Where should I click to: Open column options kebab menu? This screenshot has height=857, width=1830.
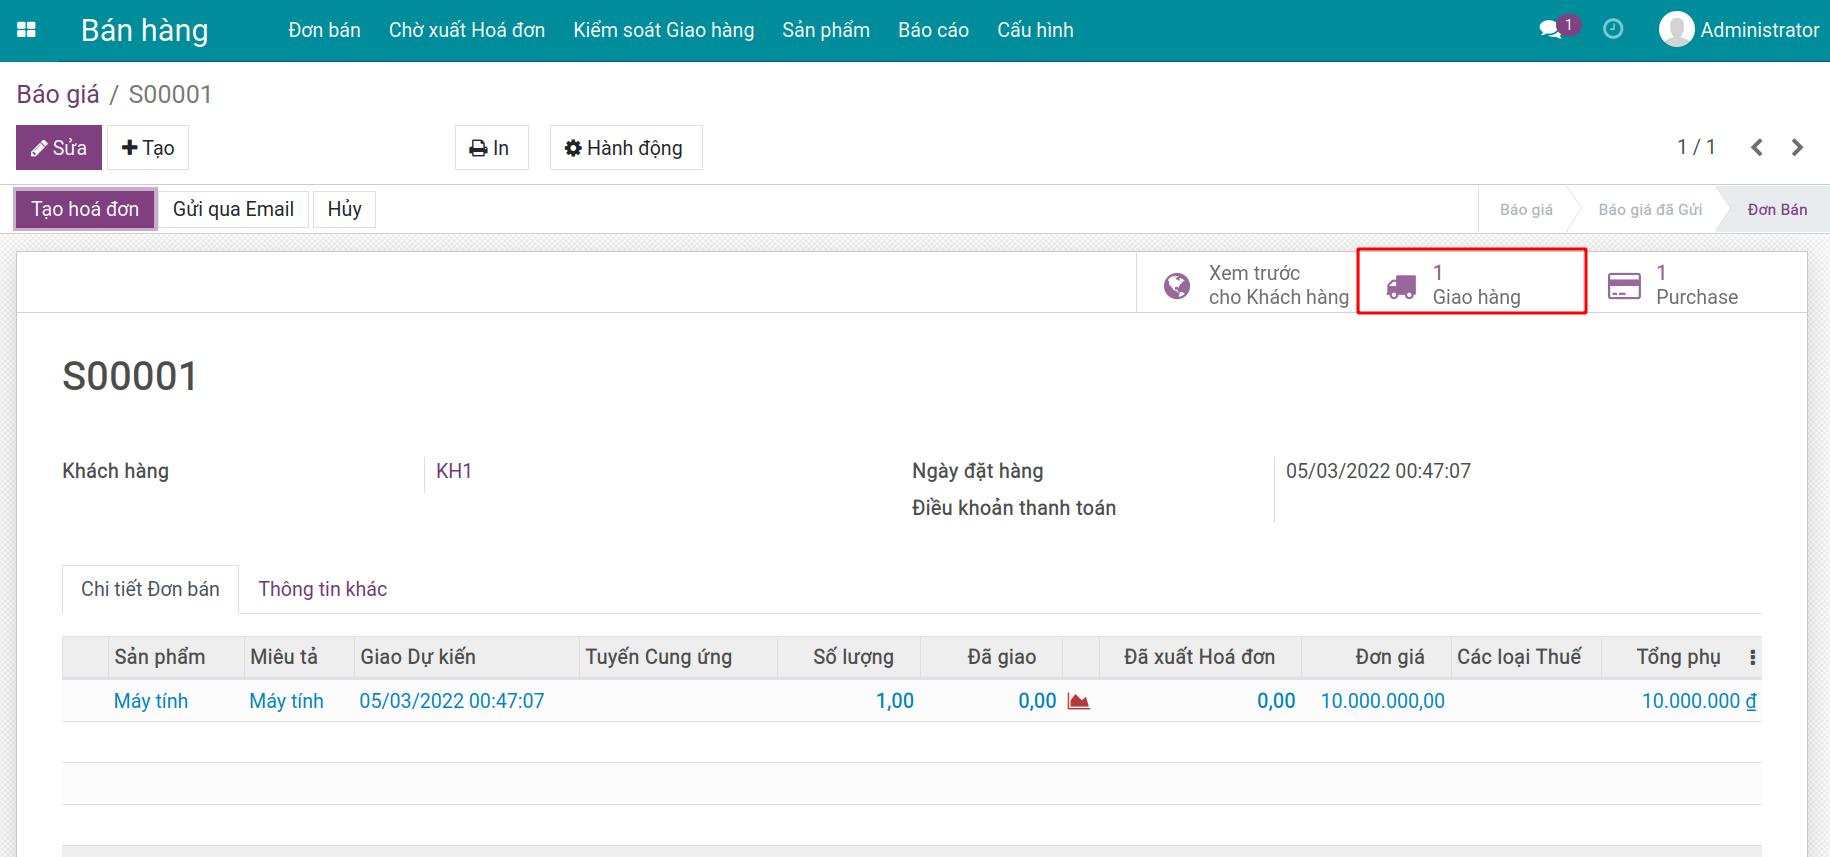1752,658
